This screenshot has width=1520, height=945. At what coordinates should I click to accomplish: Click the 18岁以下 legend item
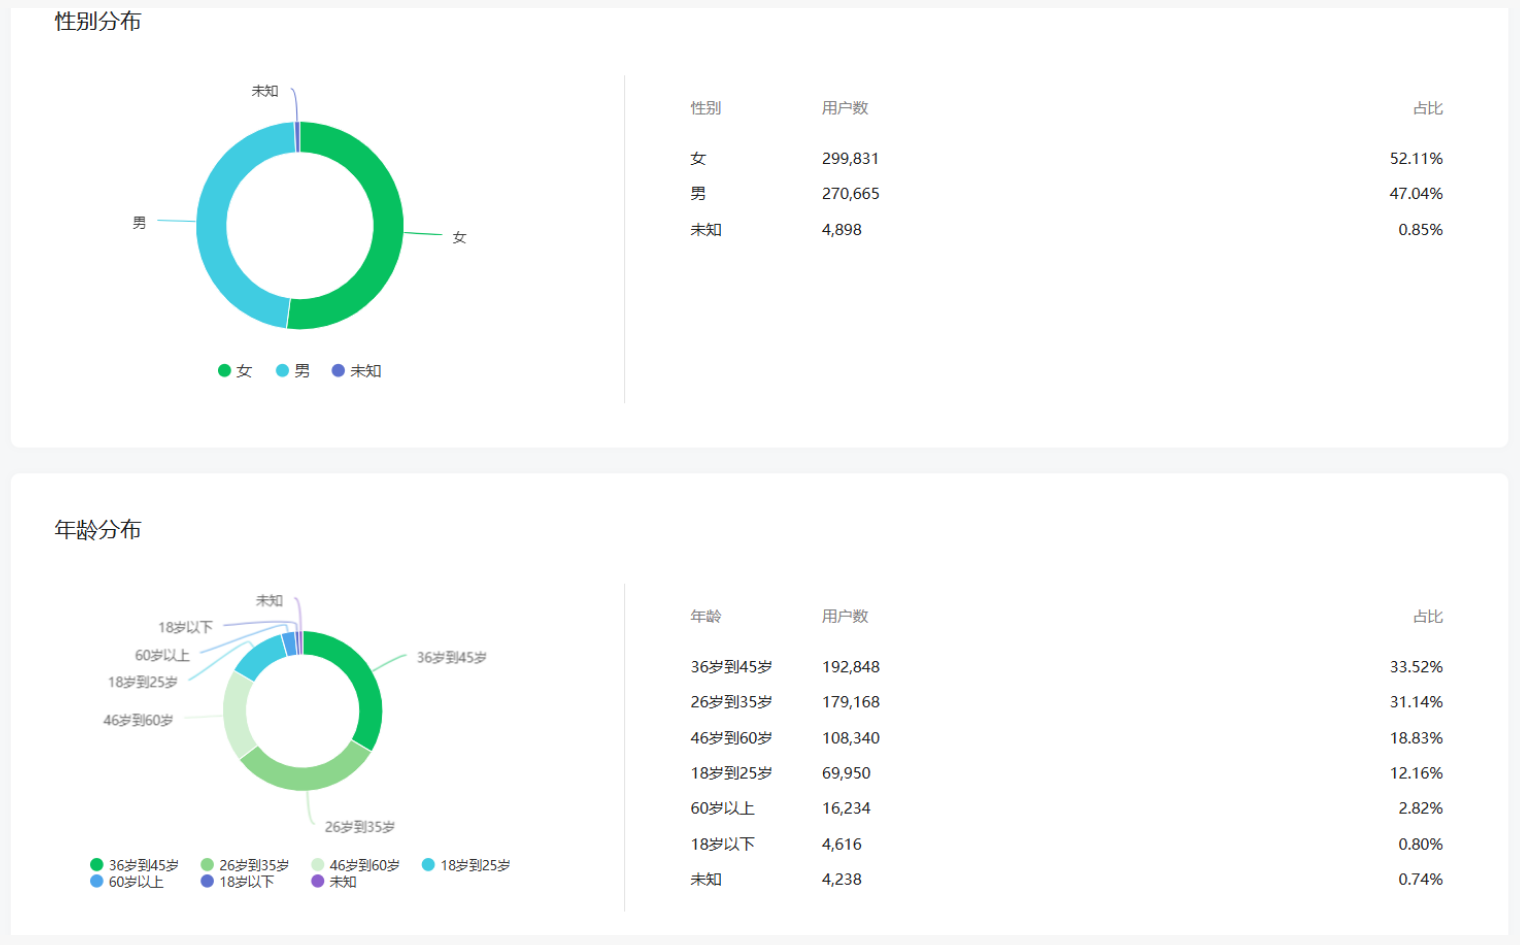[x=237, y=882]
